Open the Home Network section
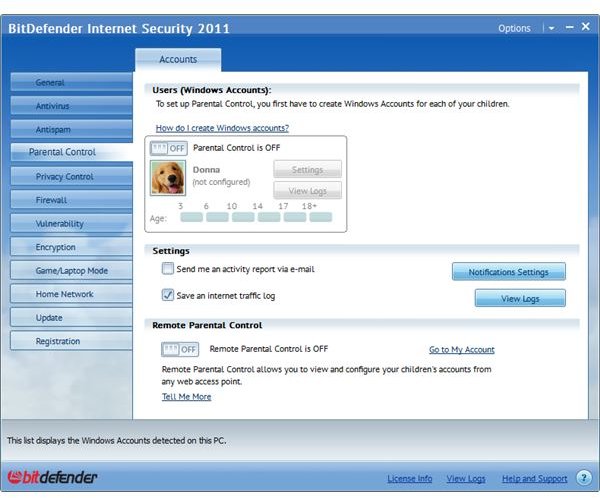 [72, 294]
